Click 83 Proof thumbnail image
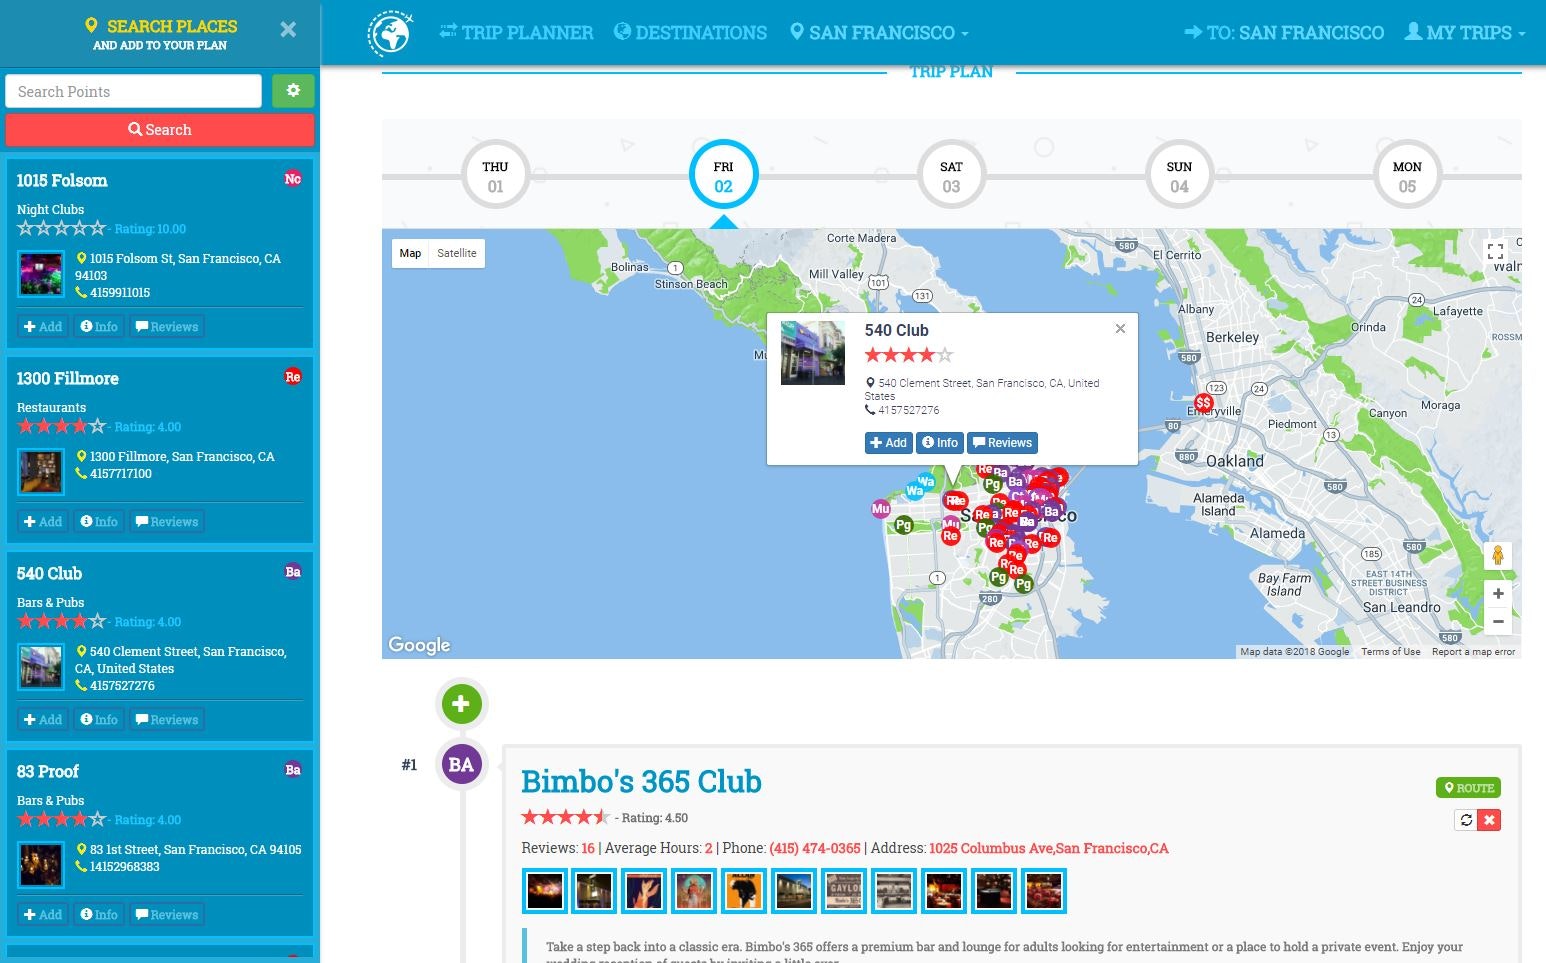Viewport: 1546px width, 963px height. coord(41,865)
